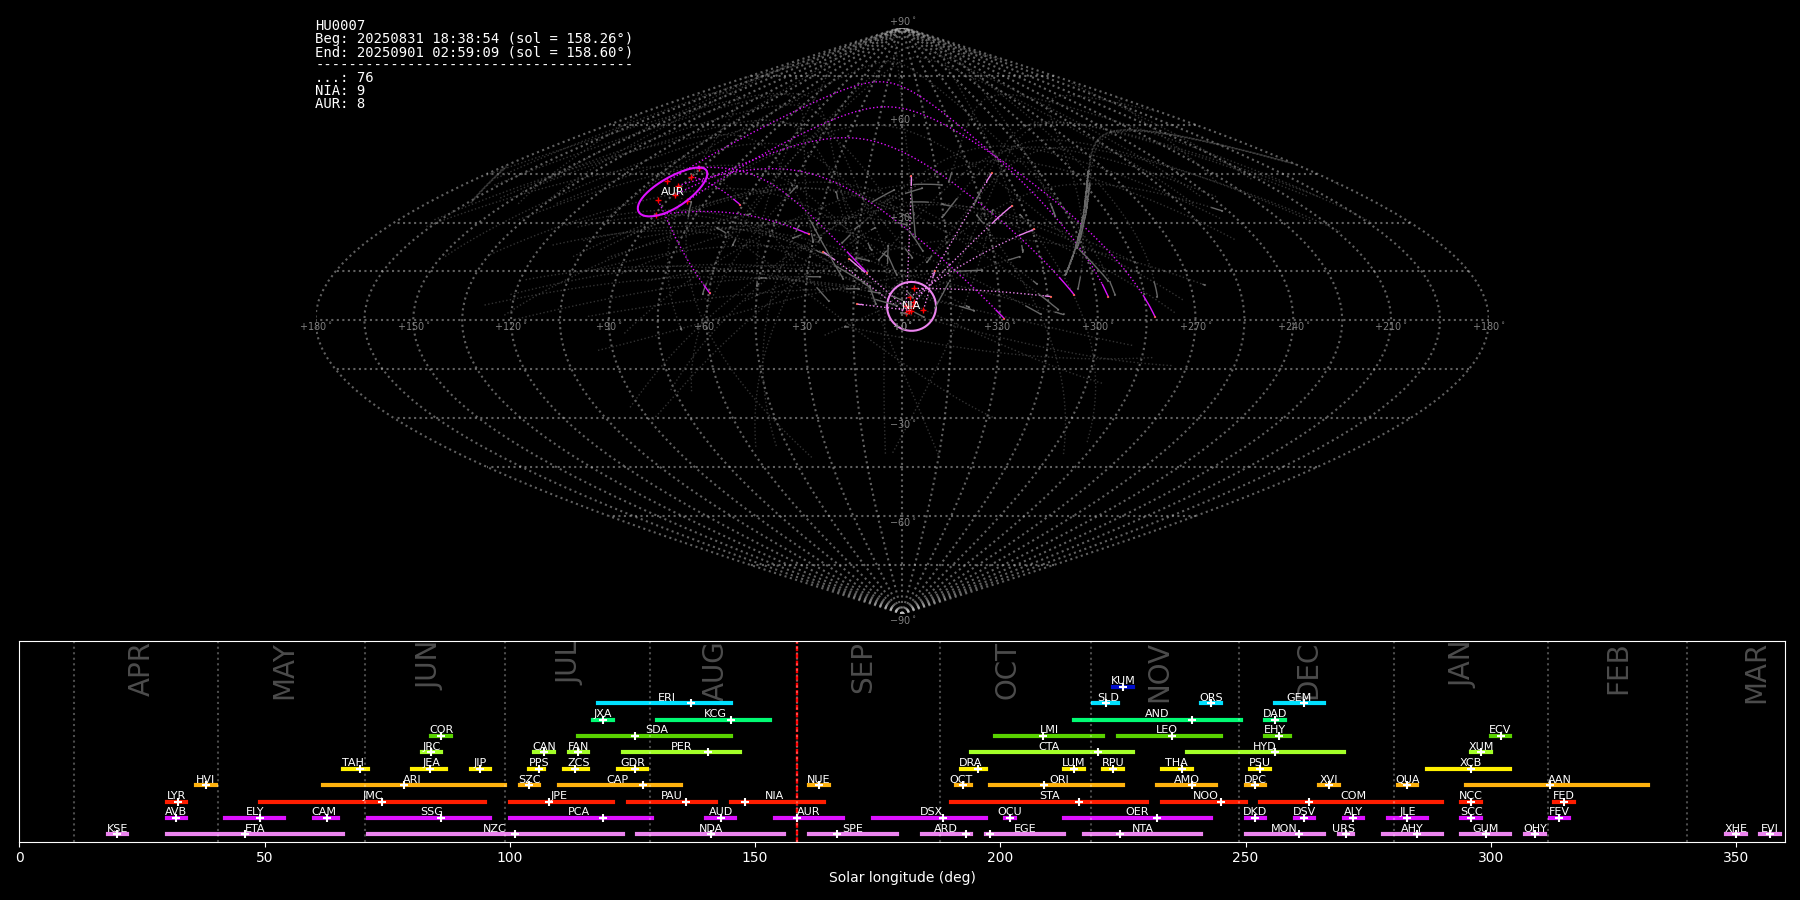Select the STA red shower bar

1048,802
